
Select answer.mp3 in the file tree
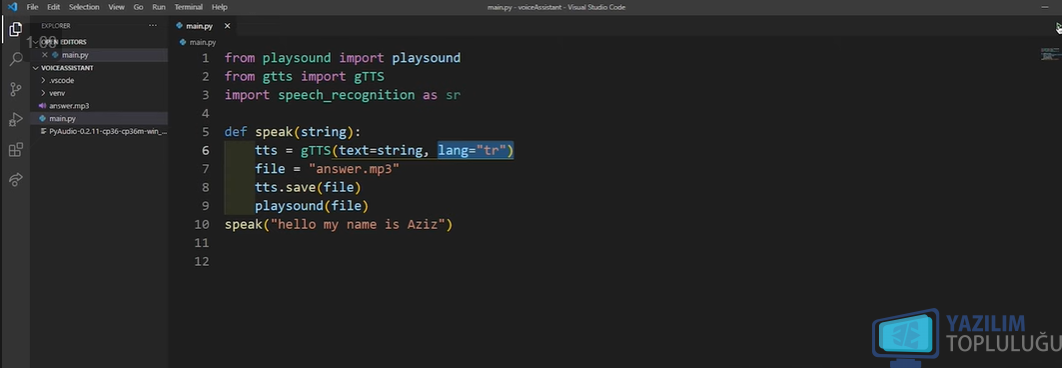69,106
